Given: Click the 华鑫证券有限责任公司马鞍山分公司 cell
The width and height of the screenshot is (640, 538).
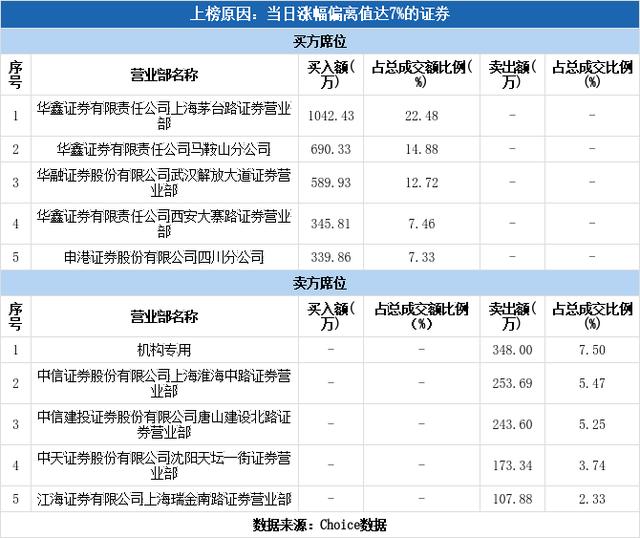Looking at the screenshot, I should (x=164, y=149).
